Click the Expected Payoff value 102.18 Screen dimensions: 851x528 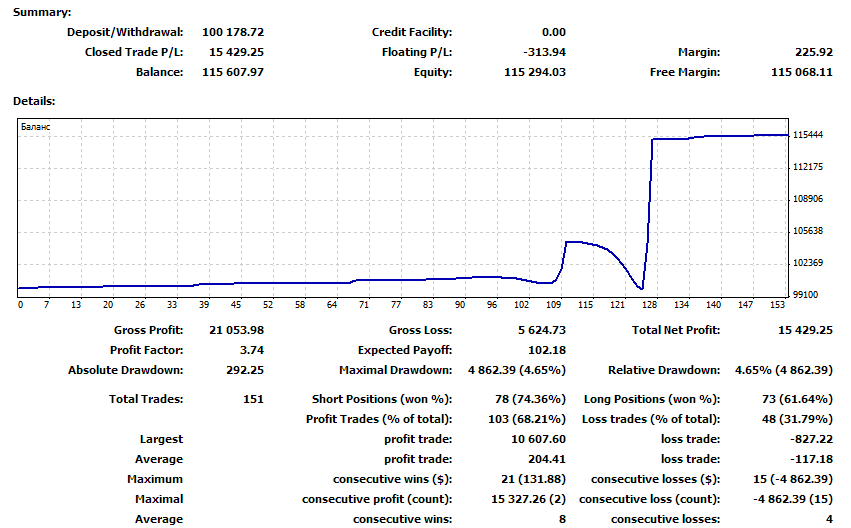(x=547, y=350)
